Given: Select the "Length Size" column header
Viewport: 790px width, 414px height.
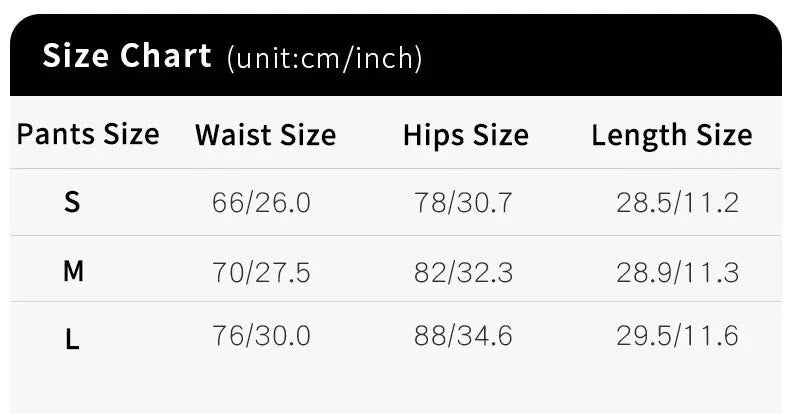Looking at the screenshot, I should coord(671,135).
